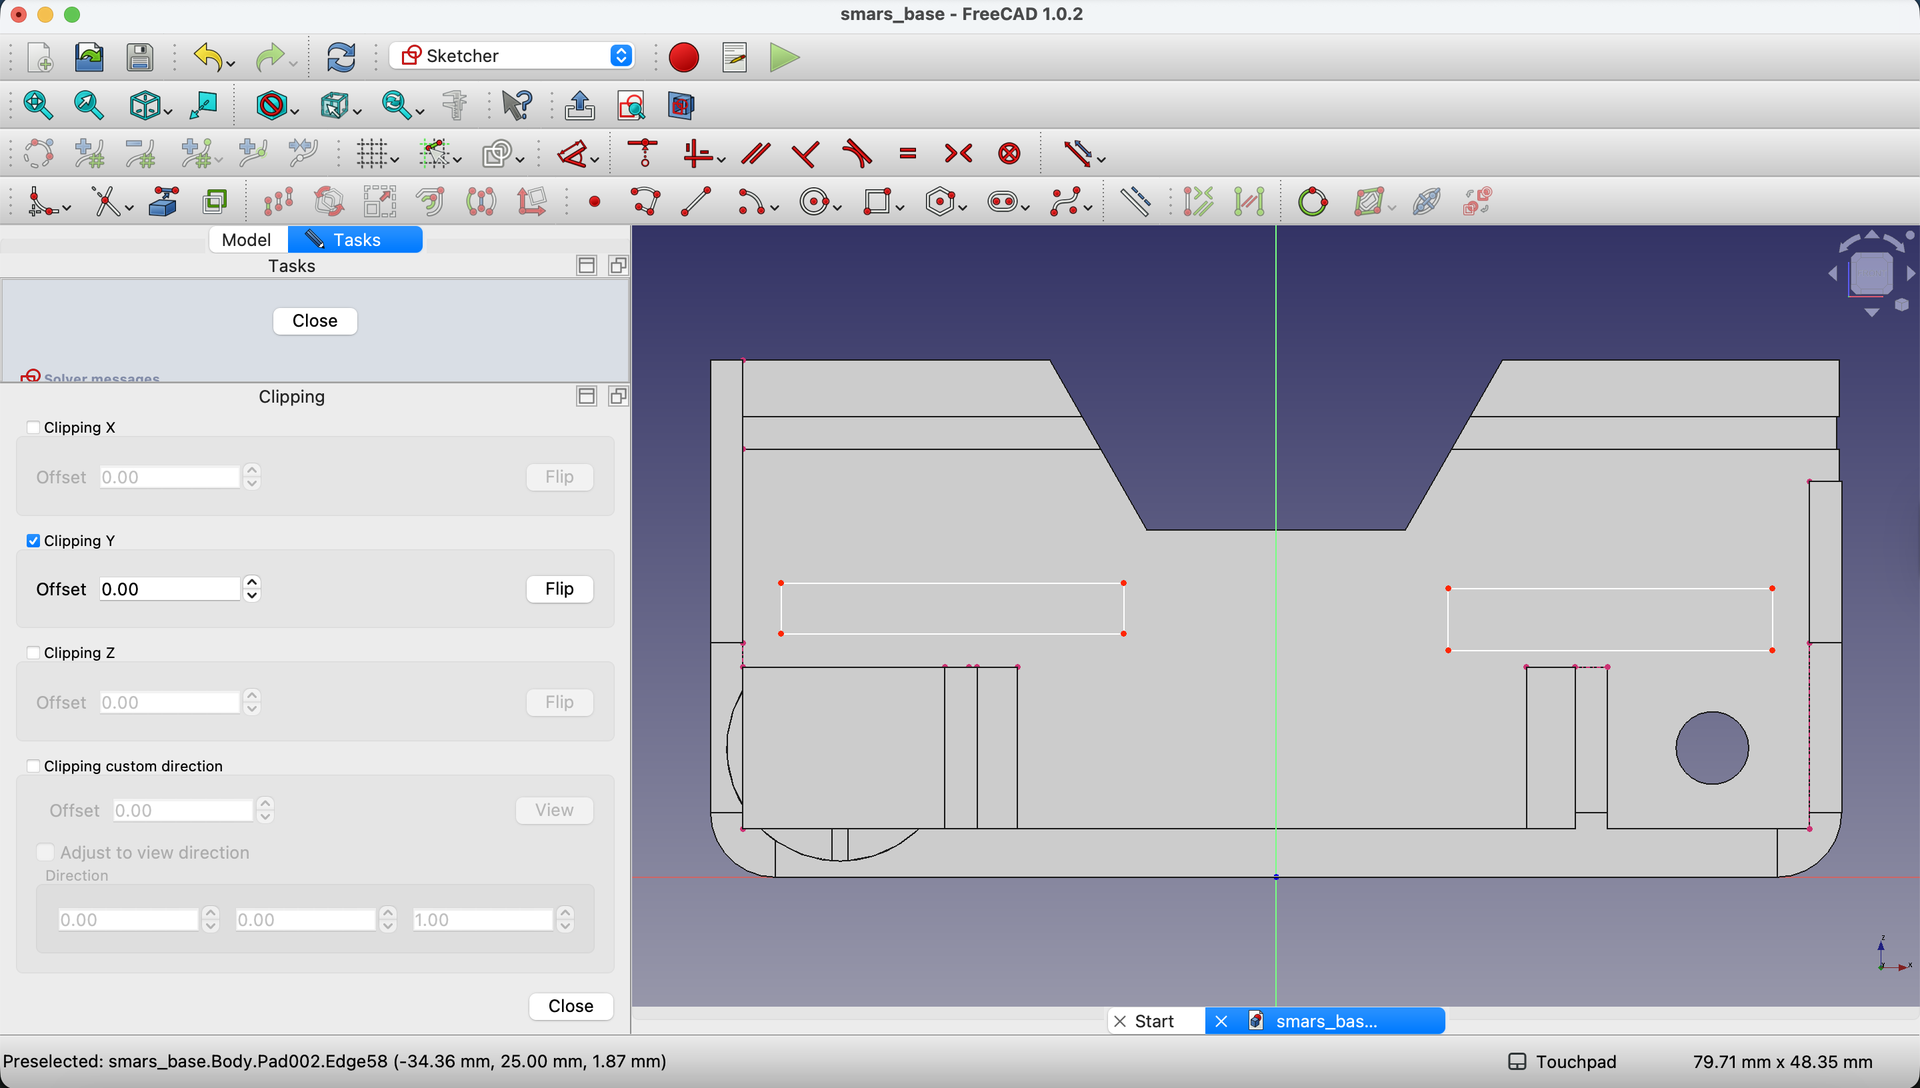1920x1088 pixels.
Task: Start macro recording with red circle
Action: (x=684, y=57)
